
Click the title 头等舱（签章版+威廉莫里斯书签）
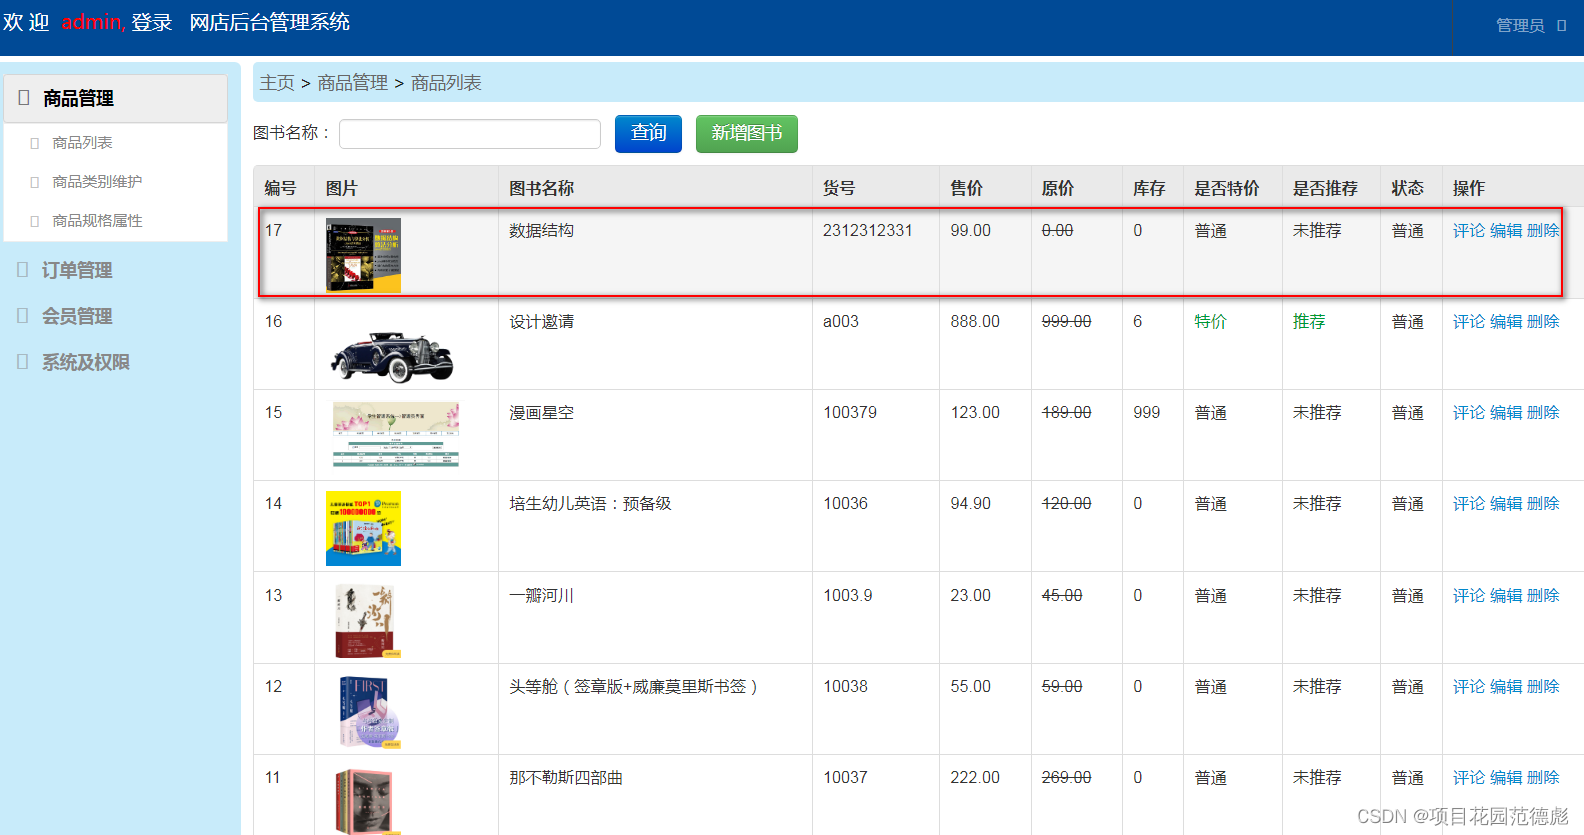[635, 687]
